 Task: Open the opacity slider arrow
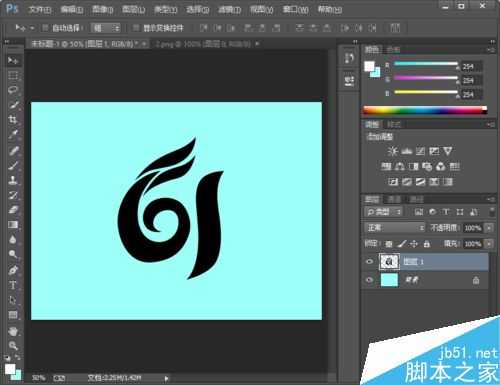click(489, 228)
